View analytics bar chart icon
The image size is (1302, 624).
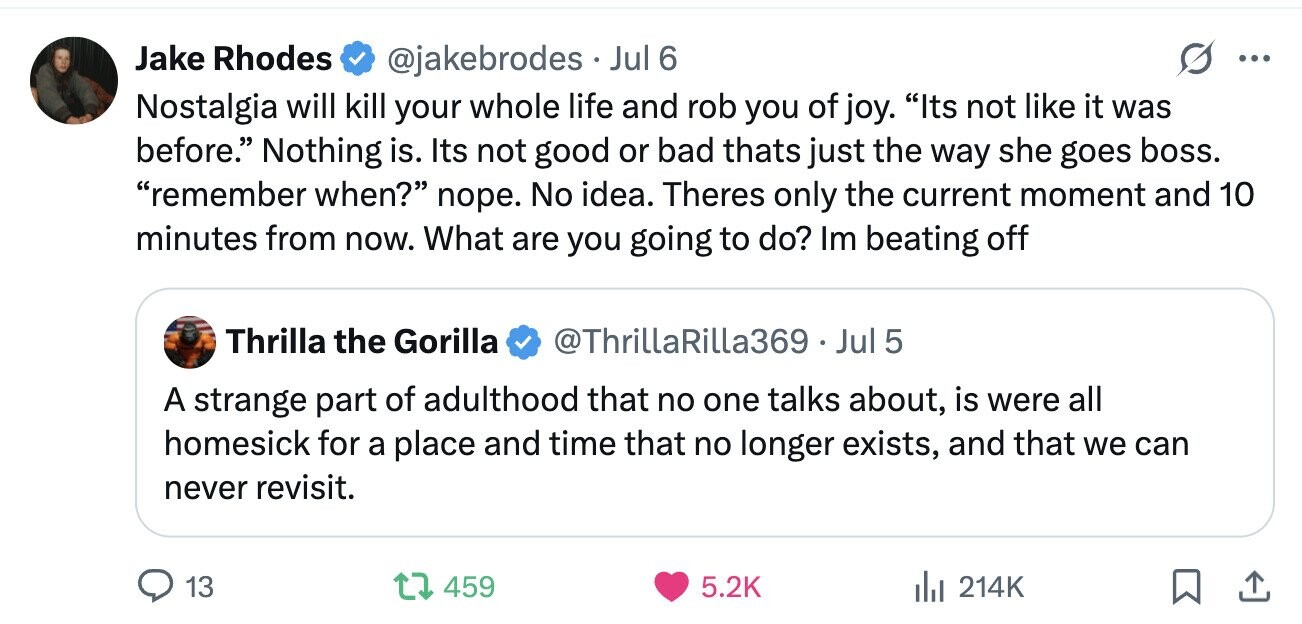pyautogui.click(x=929, y=587)
